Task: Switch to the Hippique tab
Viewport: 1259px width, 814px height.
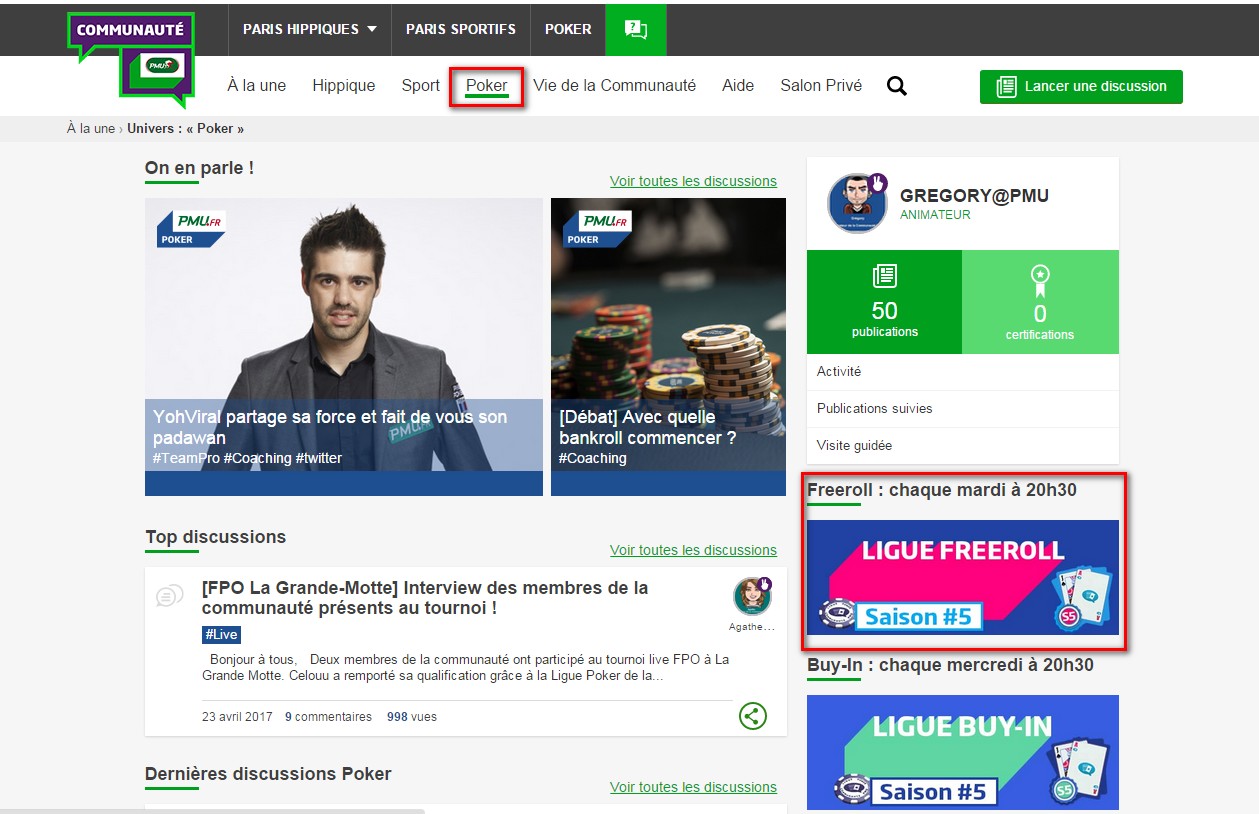Action: pos(344,86)
